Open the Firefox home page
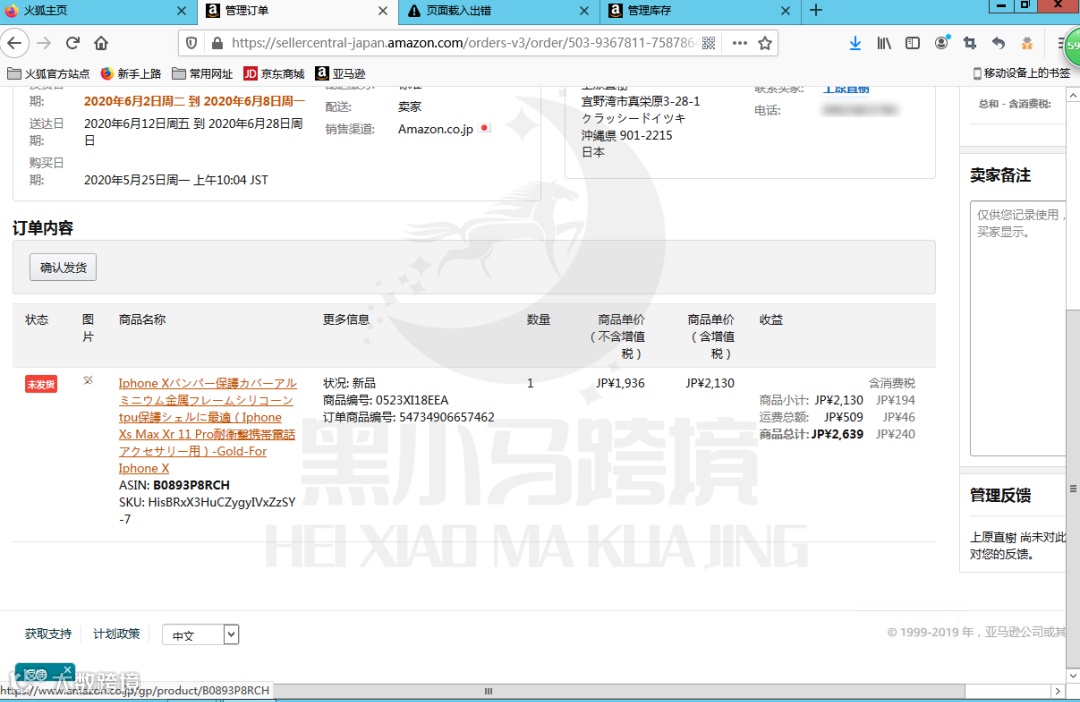The height and width of the screenshot is (702, 1080). (x=101, y=43)
